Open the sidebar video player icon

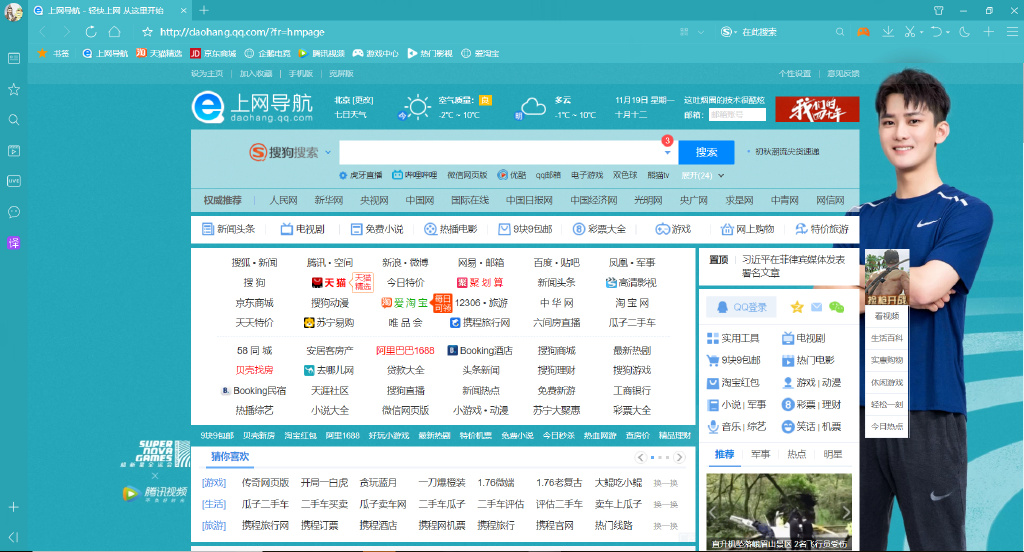pyautogui.click(x=14, y=151)
